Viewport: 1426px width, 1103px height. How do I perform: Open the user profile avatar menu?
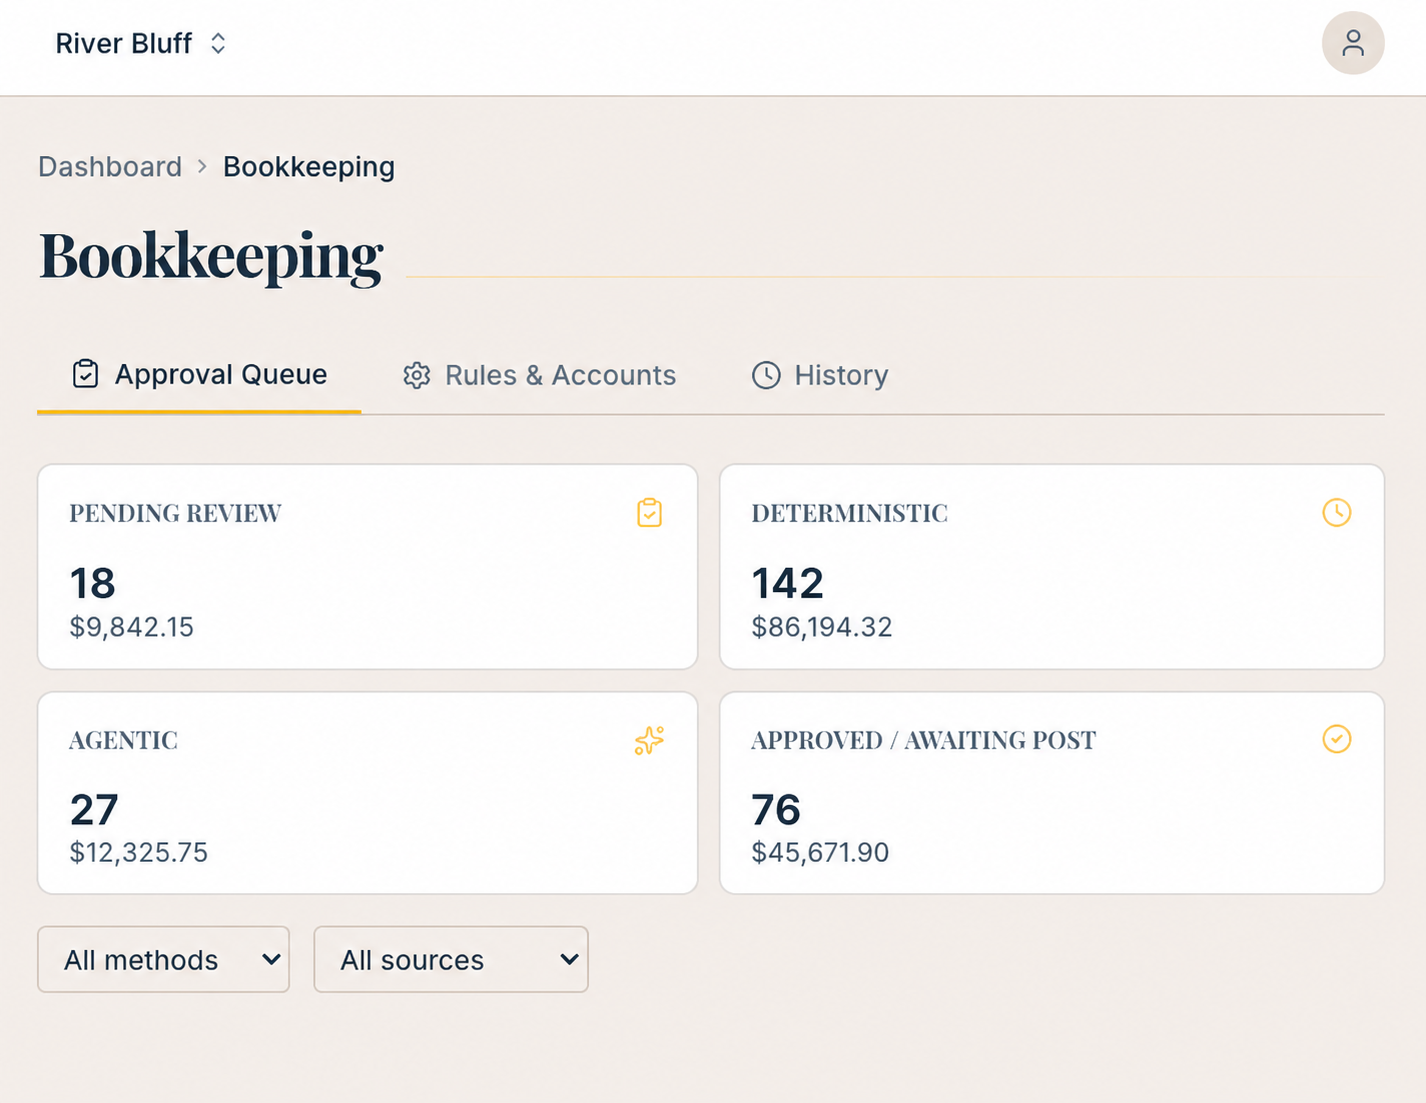[x=1352, y=43]
